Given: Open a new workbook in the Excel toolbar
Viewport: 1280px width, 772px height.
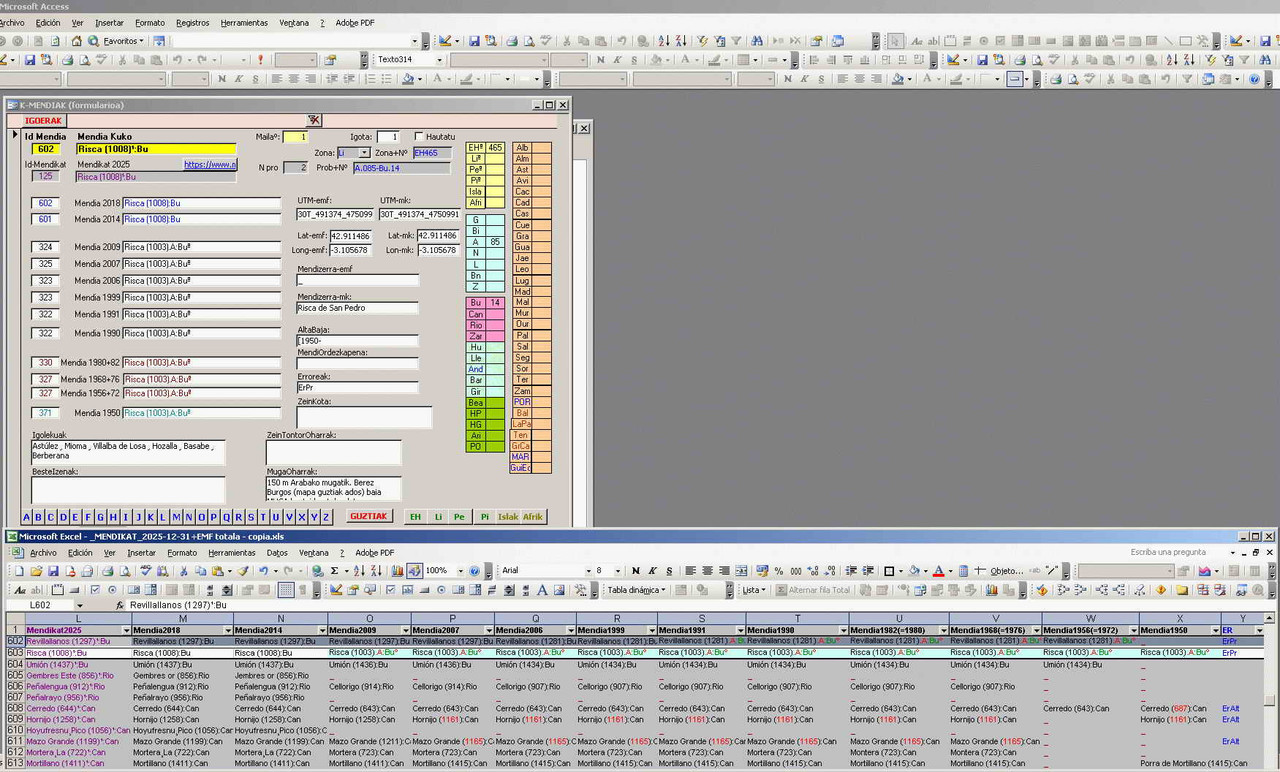Looking at the screenshot, I should pos(19,571).
